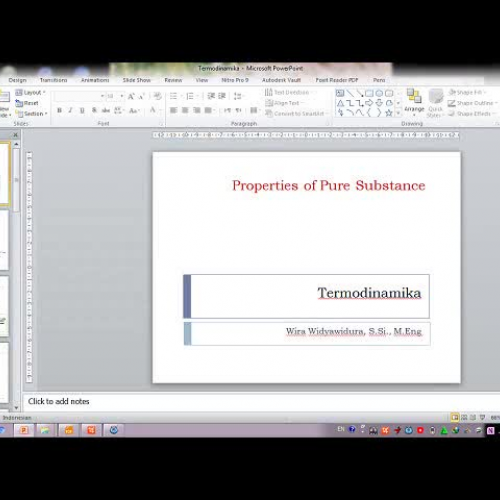Open Line Spacing dropdown
The width and height of the screenshot is (500, 500).
(239, 96)
